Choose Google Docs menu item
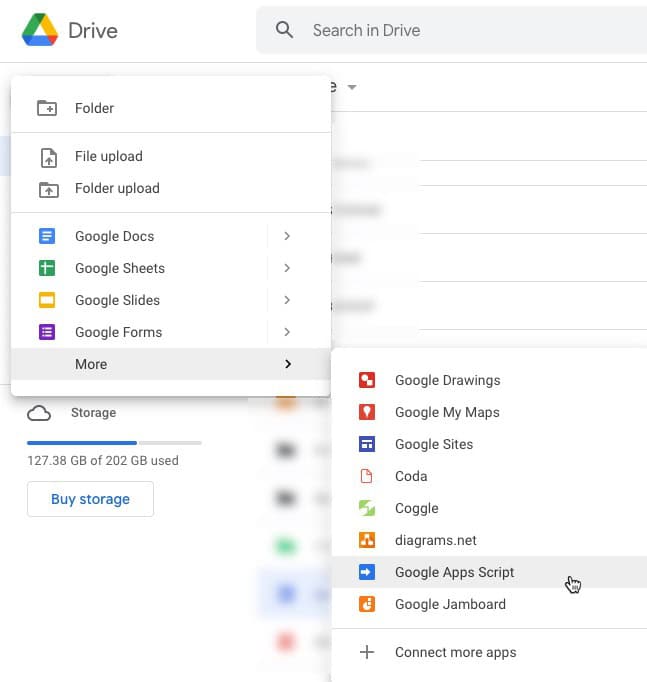The height and width of the screenshot is (682, 647). click(x=171, y=236)
